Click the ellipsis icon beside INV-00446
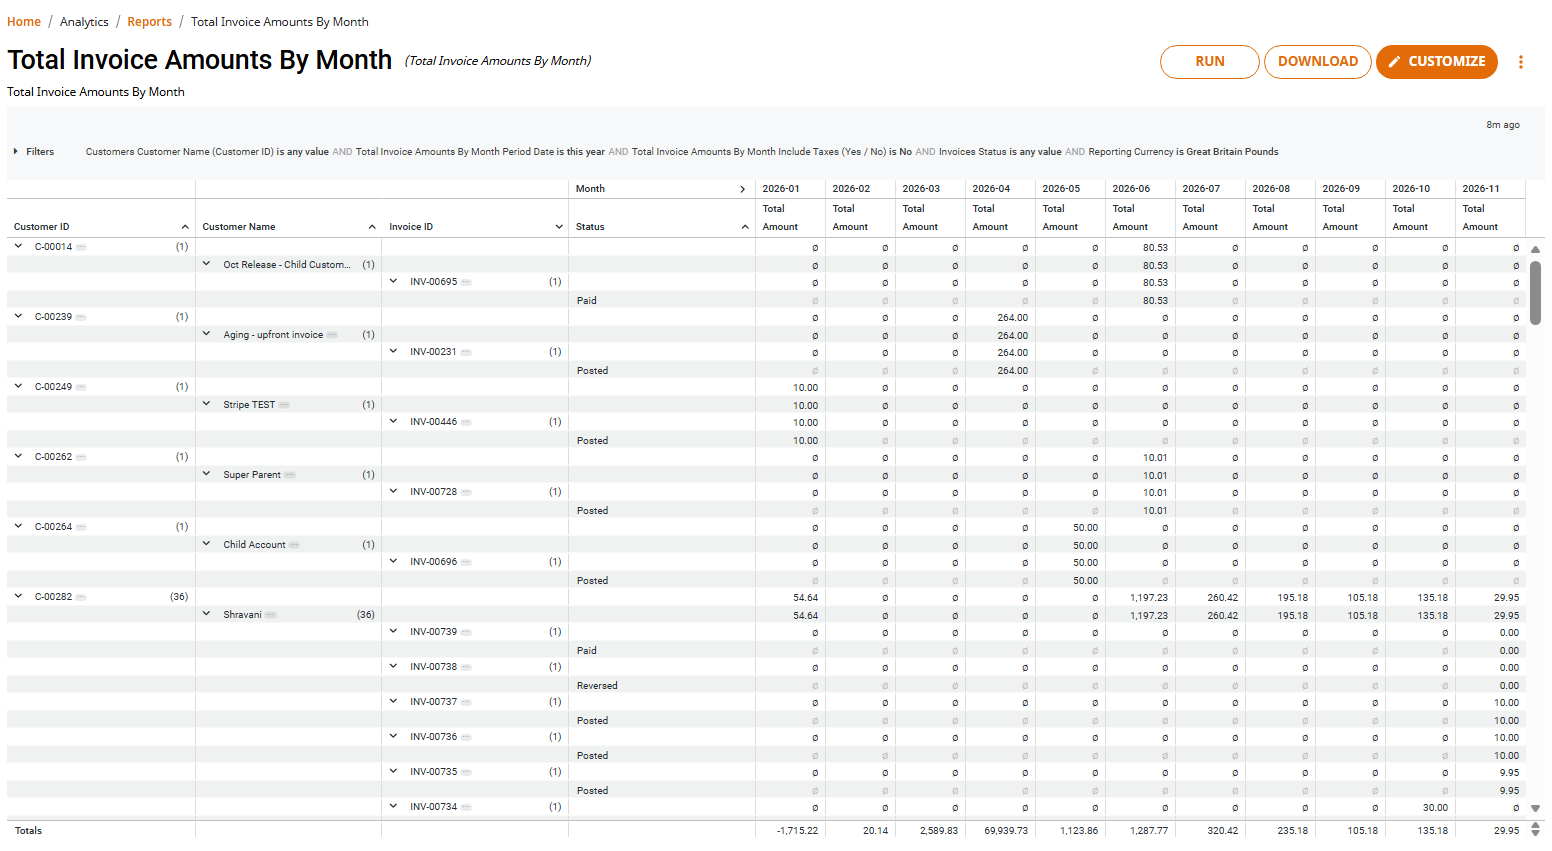The height and width of the screenshot is (851, 1552). 466,422
